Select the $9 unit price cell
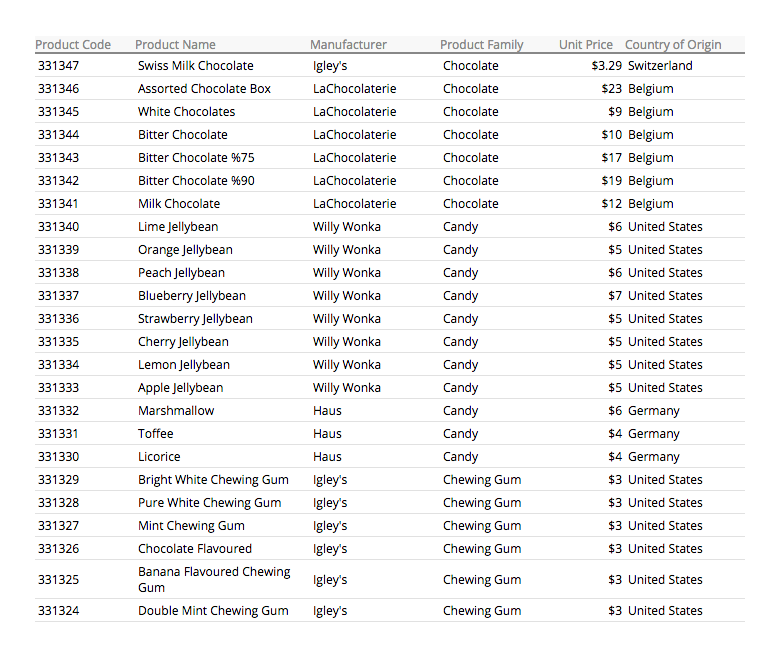Viewport: 760px width, 663px height. (x=615, y=111)
